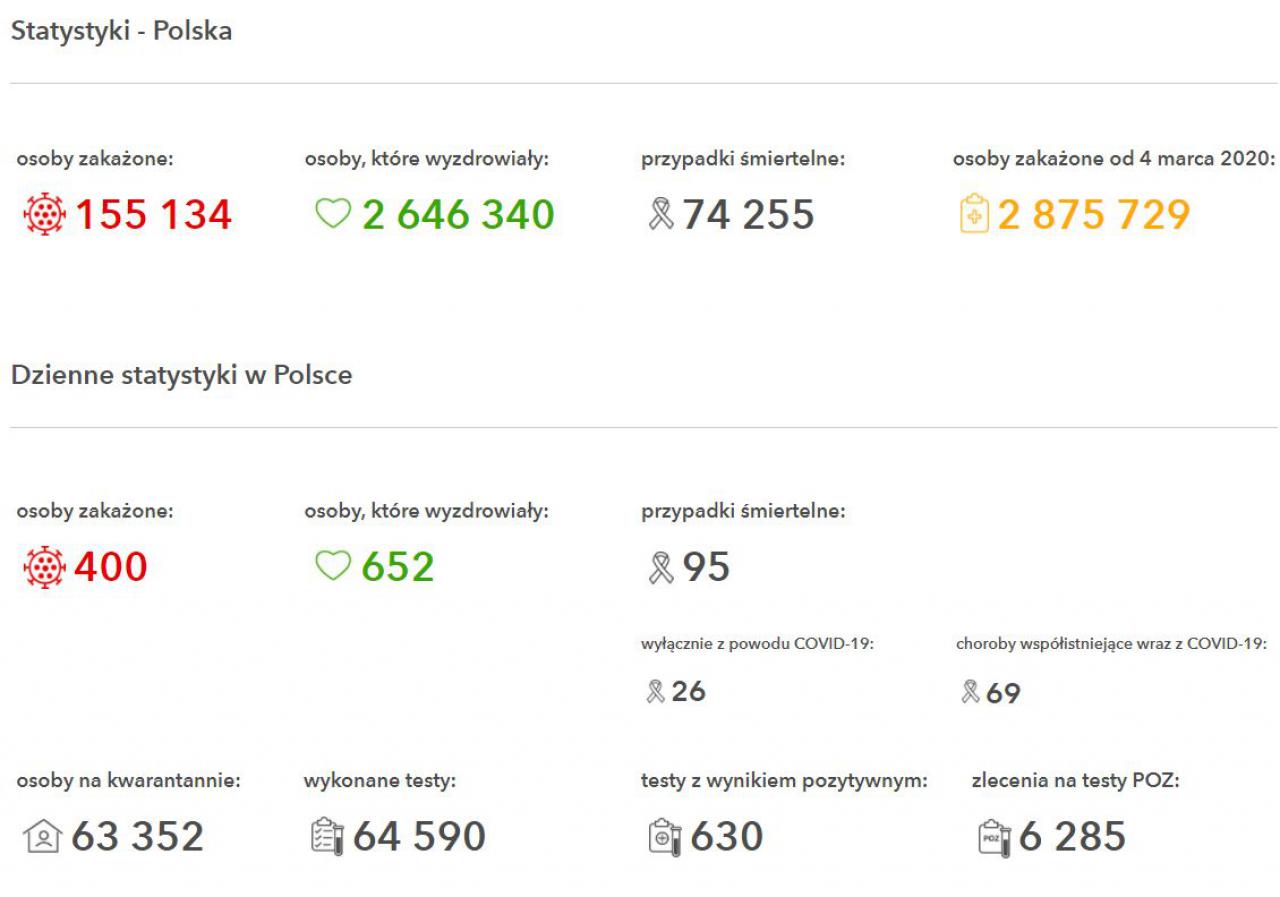Click the test clipboard icon beside 64 590
The image size is (1280, 897).
pyautogui.click(x=327, y=837)
